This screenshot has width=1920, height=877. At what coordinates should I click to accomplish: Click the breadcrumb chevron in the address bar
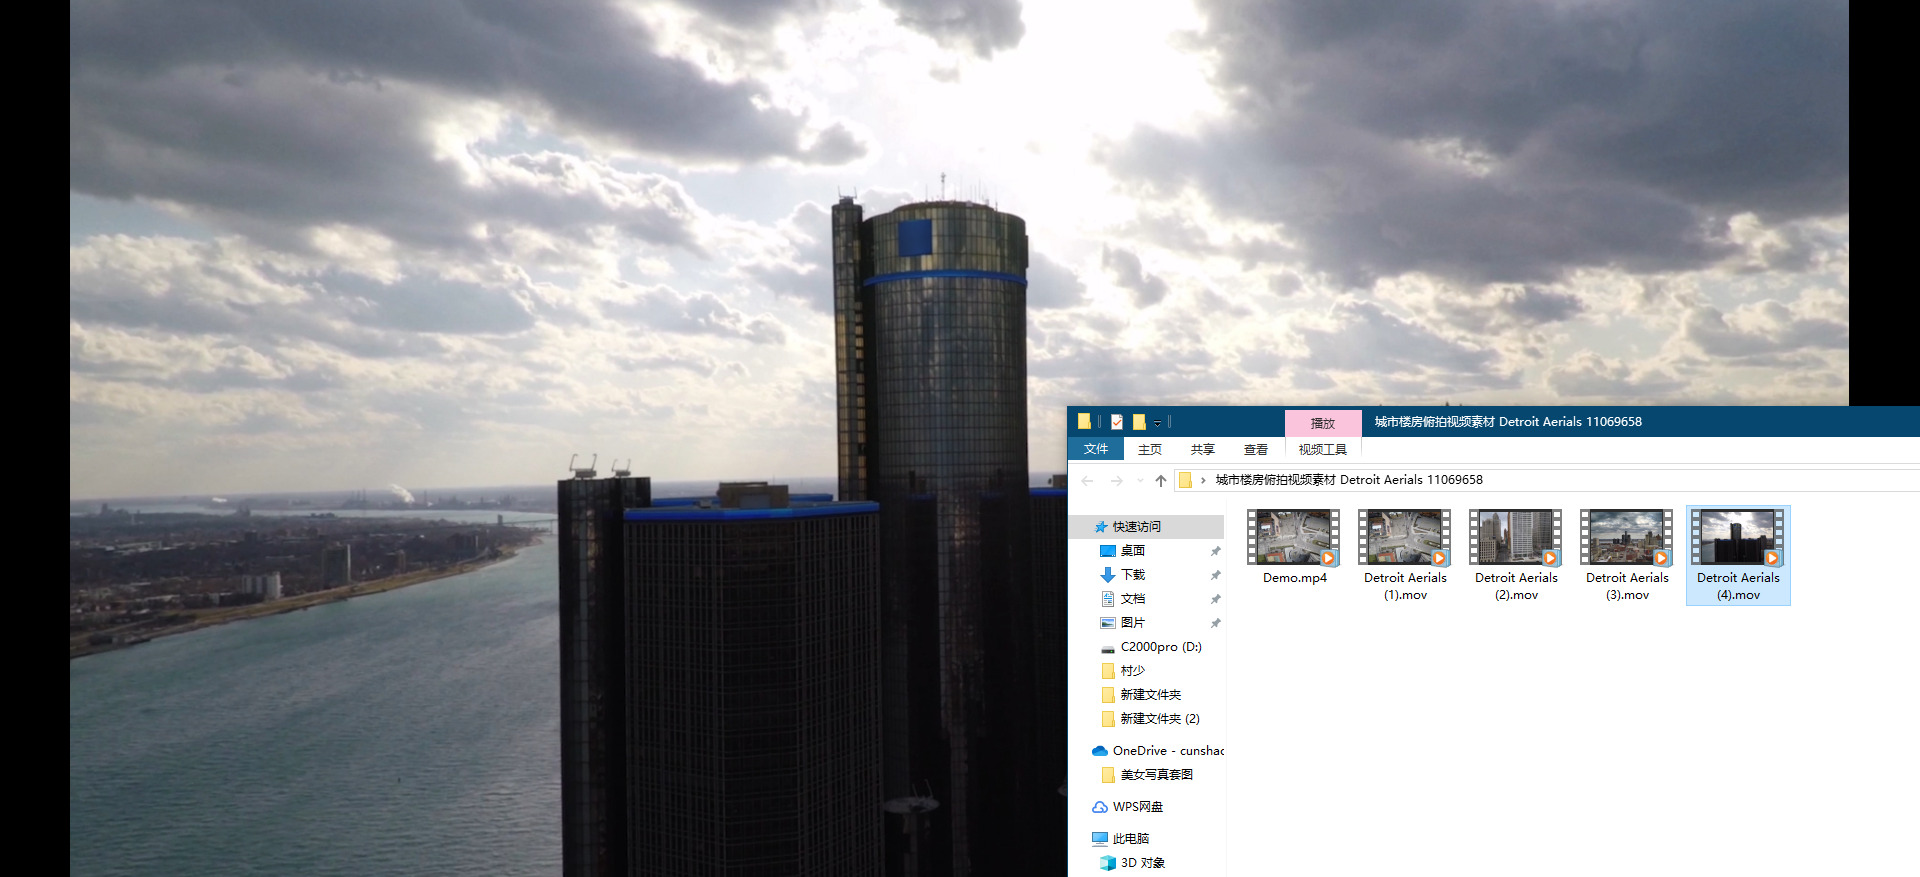point(1203,481)
